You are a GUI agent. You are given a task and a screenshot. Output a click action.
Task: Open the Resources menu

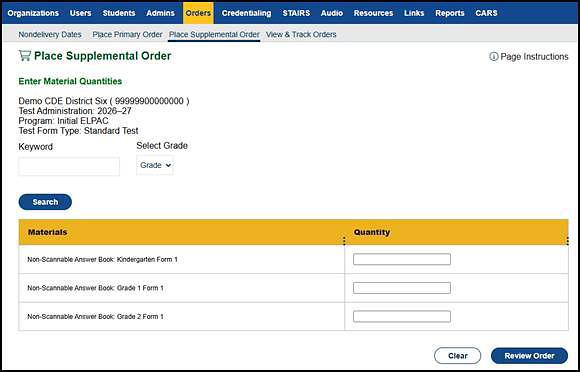click(373, 13)
